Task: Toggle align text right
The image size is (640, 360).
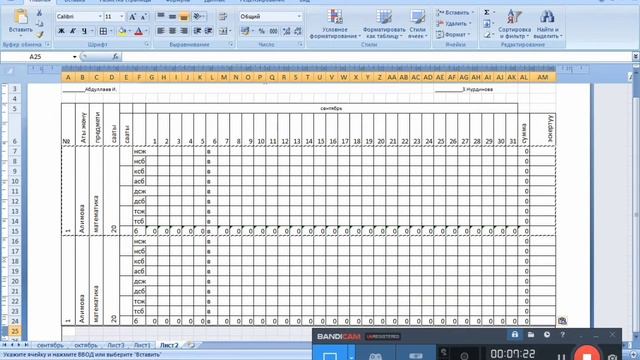Action: pyautogui.click(x=184, y=31)
